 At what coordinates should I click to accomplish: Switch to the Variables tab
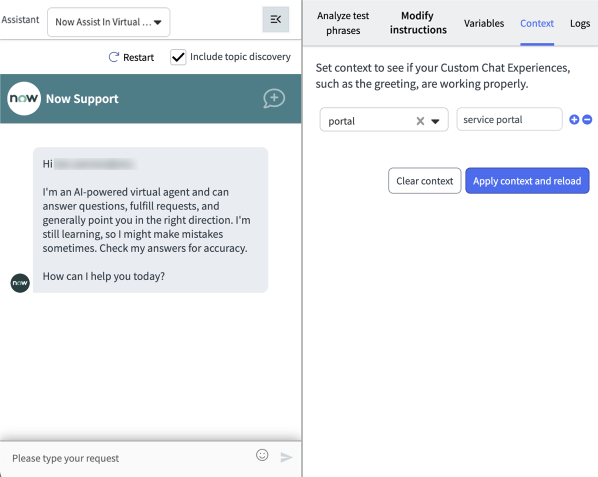[x=484, y=24]
